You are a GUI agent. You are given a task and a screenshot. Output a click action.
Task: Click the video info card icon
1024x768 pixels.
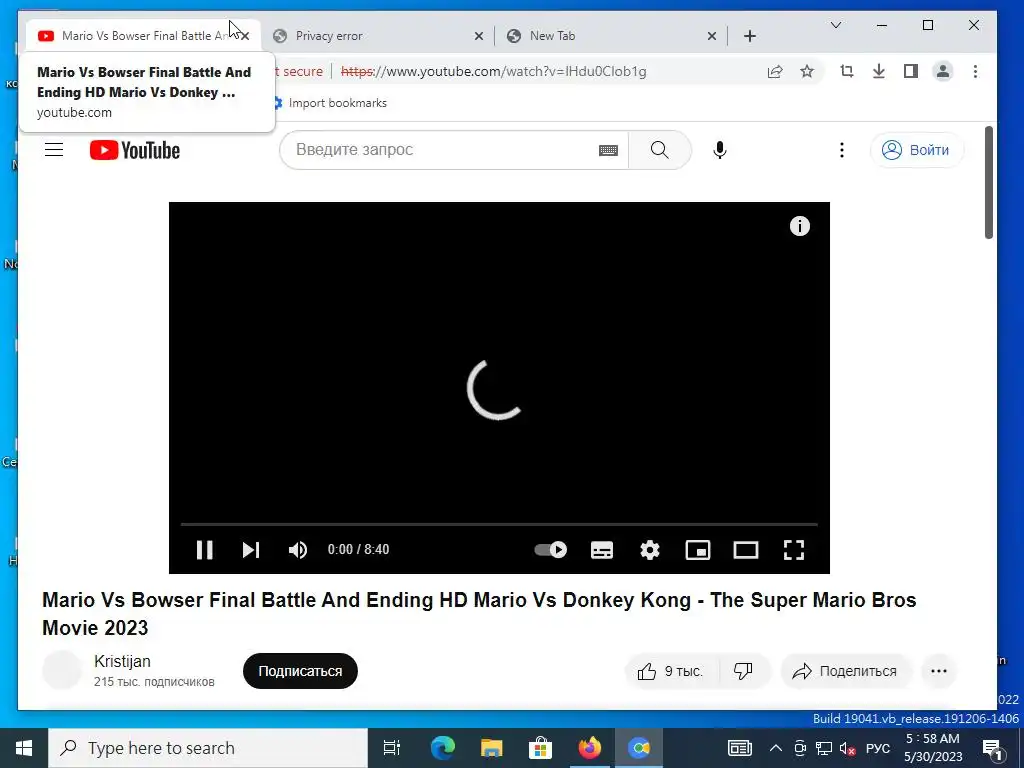point(799,226)
